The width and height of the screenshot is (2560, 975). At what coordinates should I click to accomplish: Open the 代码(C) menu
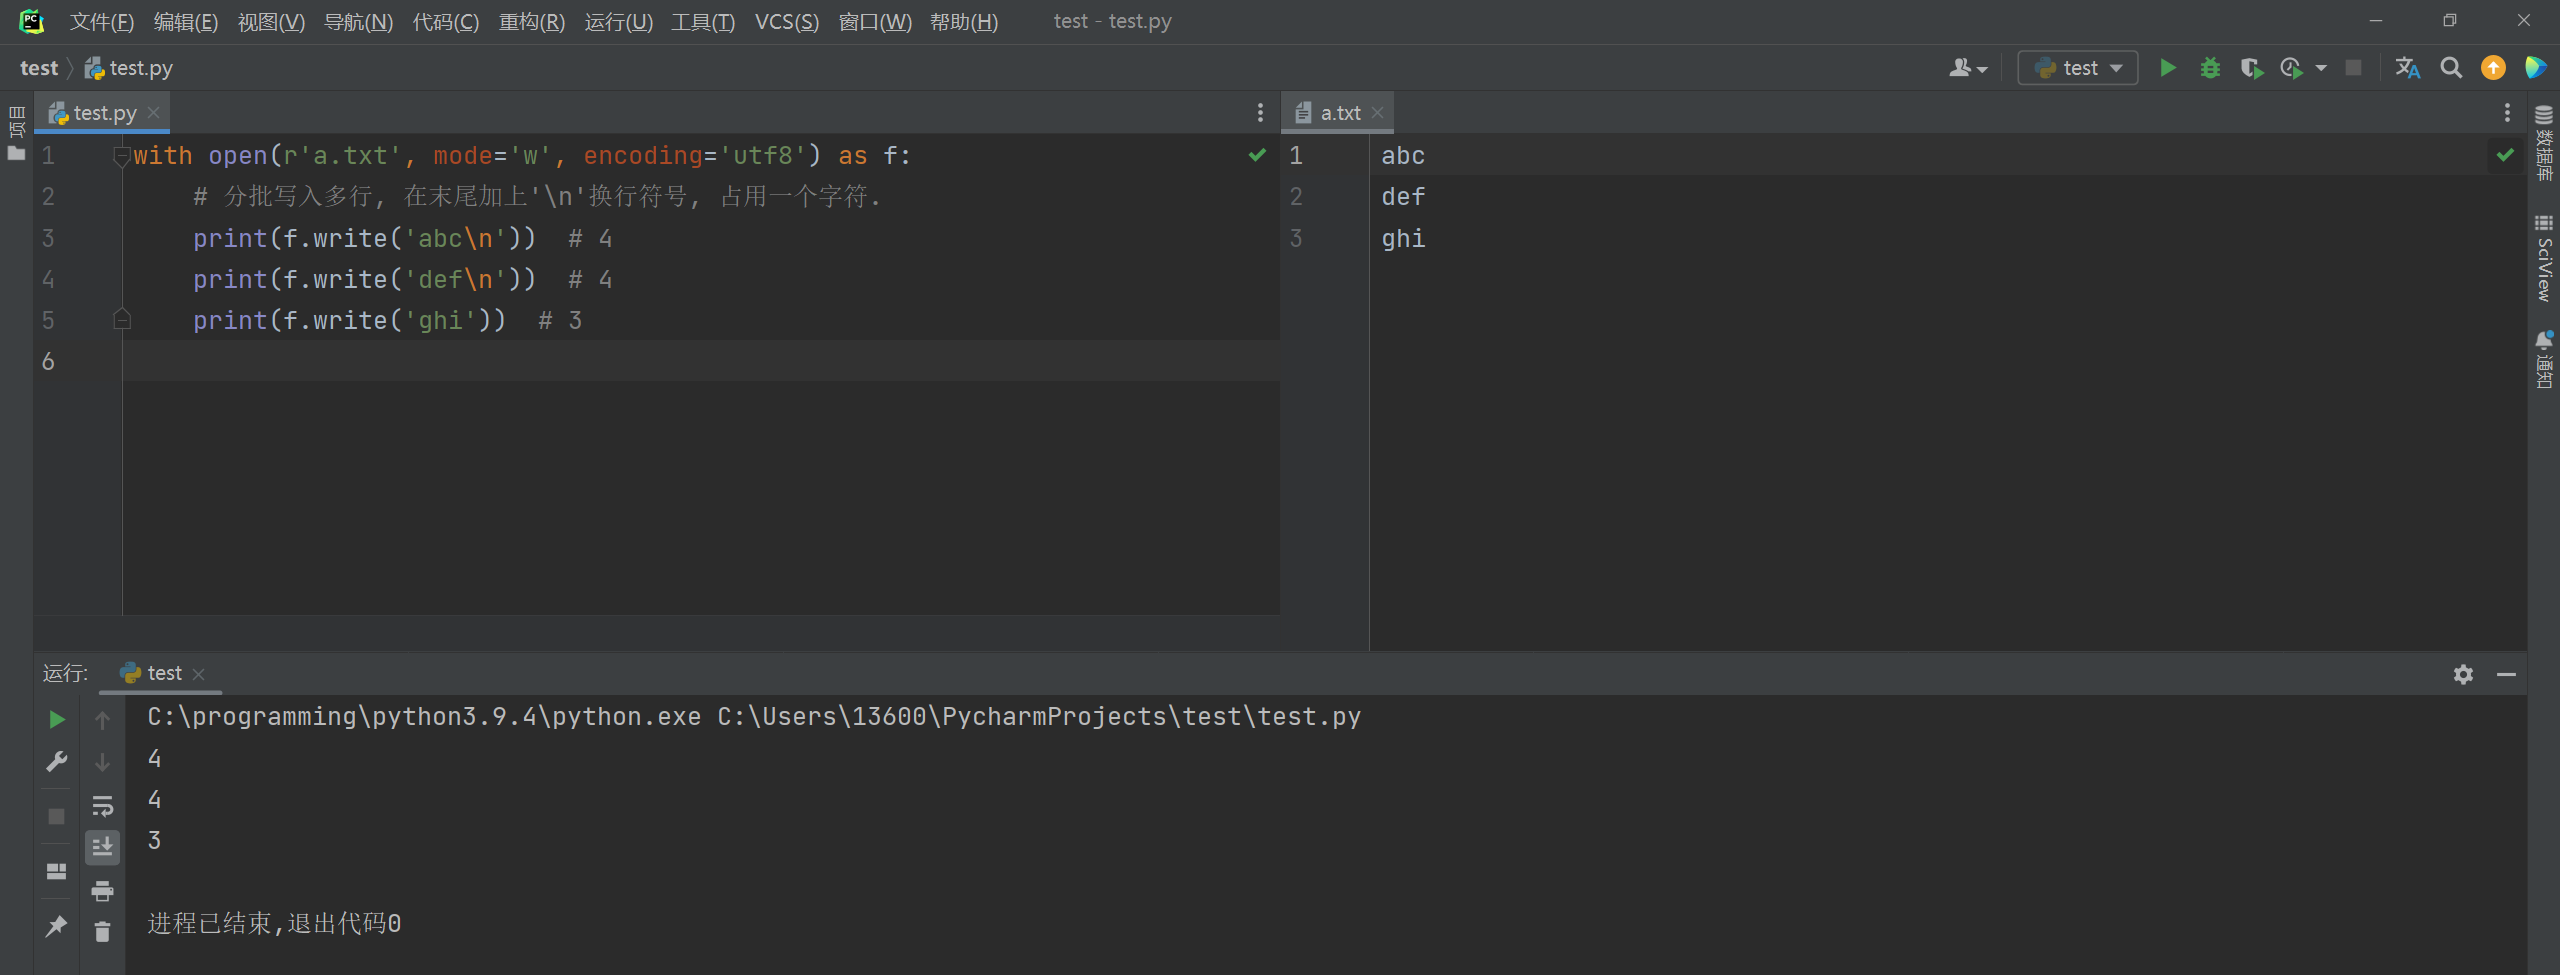(x=446, y=21)
